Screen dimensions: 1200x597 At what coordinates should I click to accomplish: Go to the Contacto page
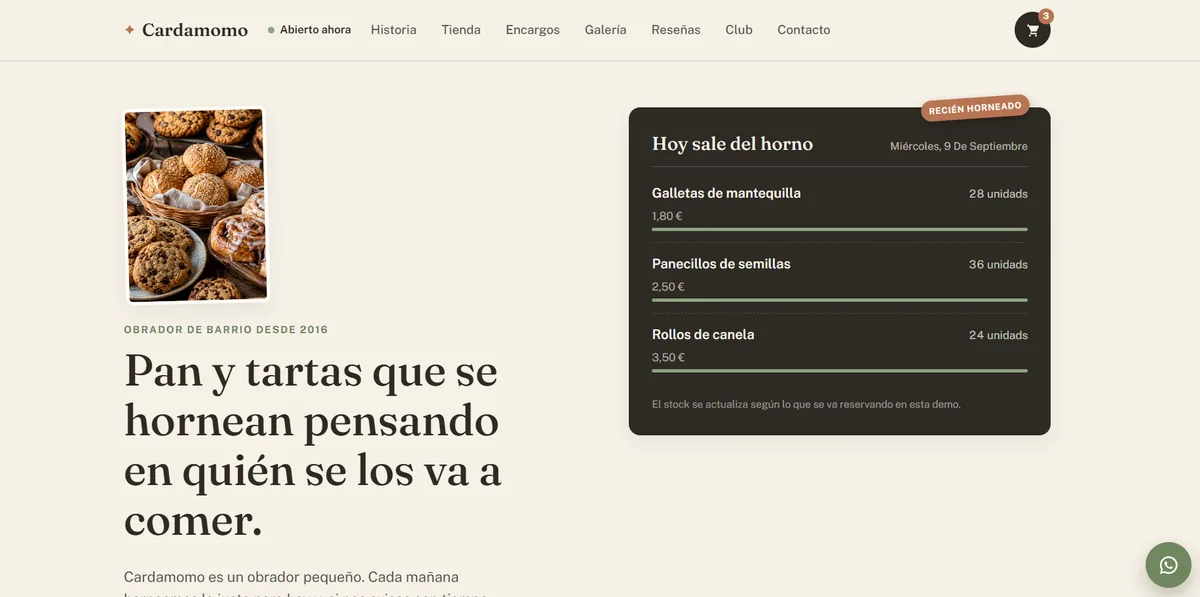803,30
